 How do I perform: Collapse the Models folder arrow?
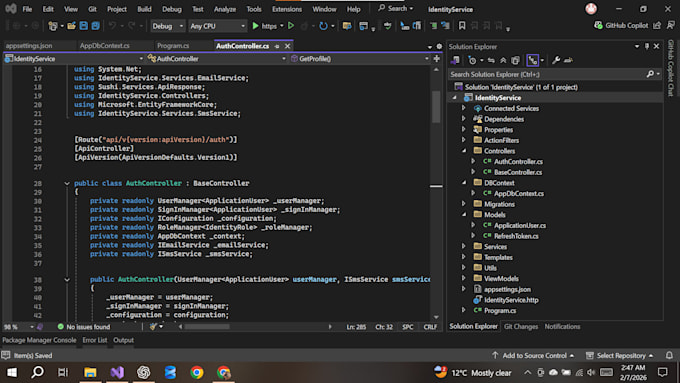coord(464,215)
